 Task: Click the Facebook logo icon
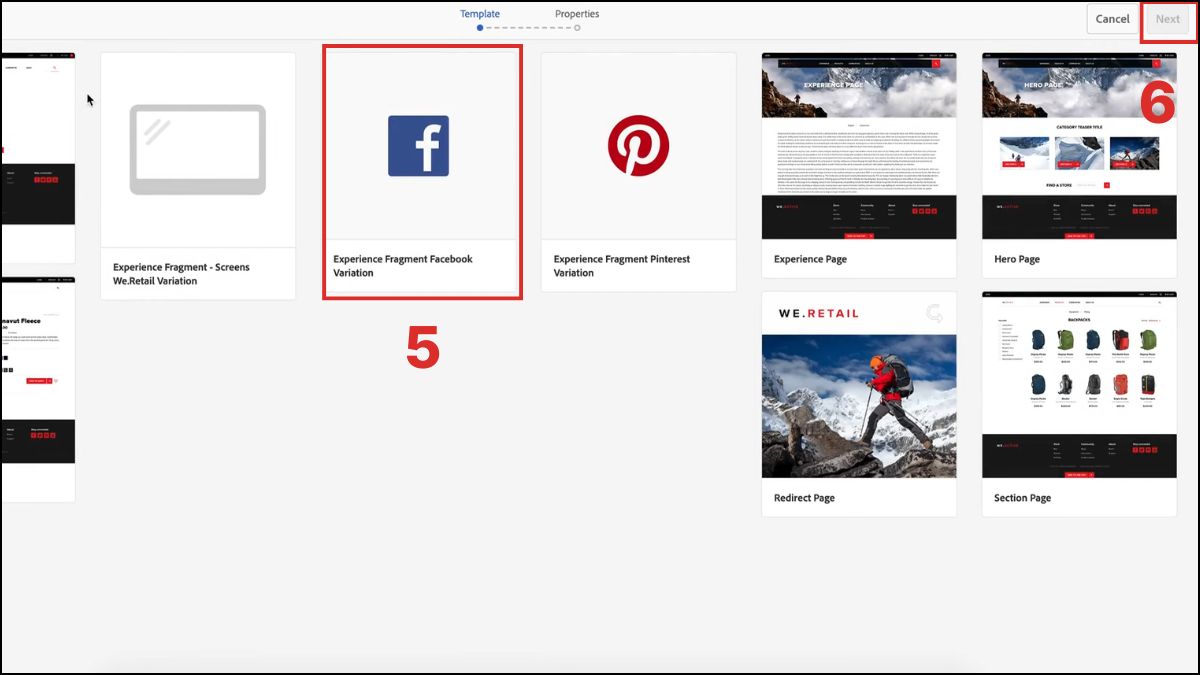tap(418, 146)
